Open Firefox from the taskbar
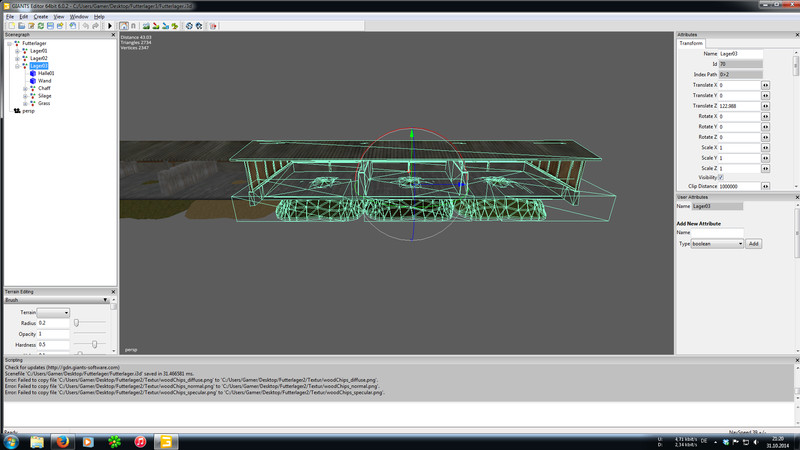This screenshot has width=800, height=450. click(x=62, y=440)
